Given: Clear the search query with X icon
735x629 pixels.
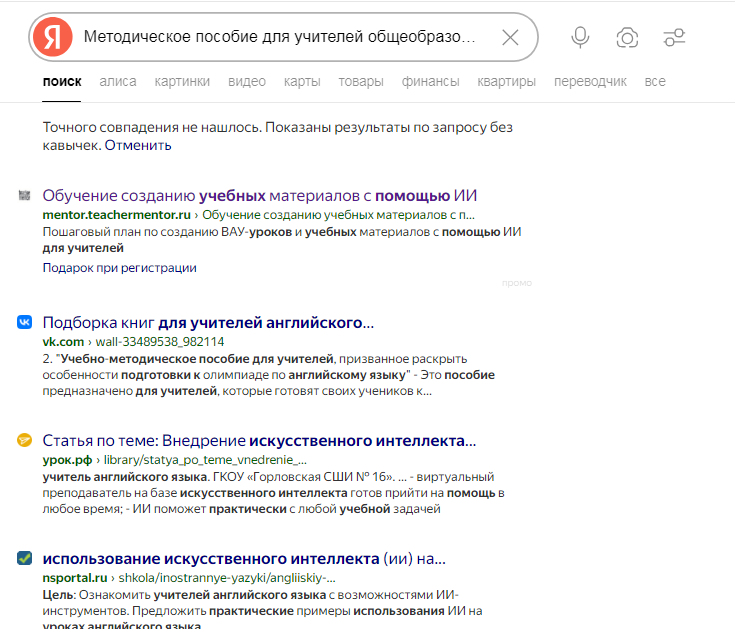Looking at the screenshot, I should coord(510,38).
